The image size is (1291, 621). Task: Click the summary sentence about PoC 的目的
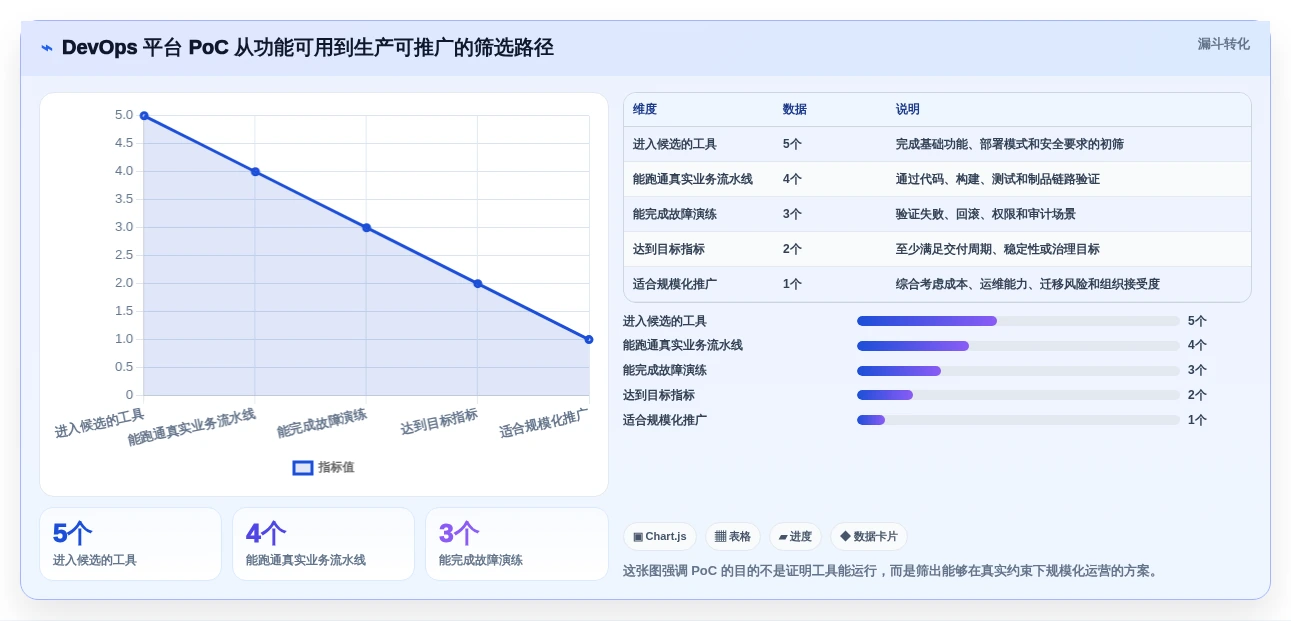tap(892, 571)
